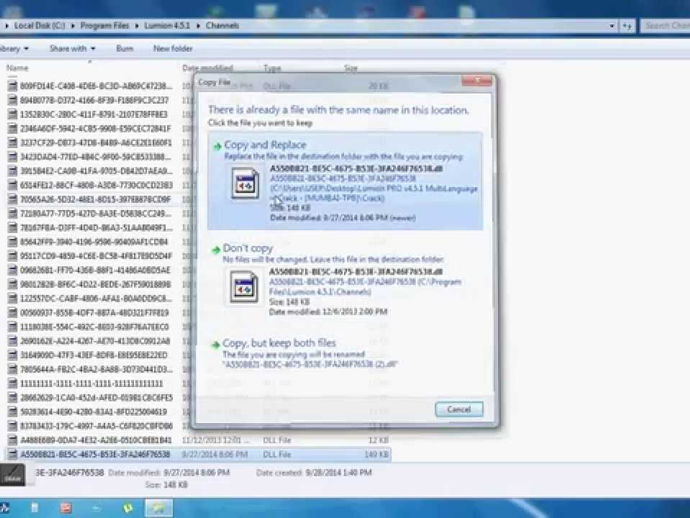
Task: Sort files by the Type column
Action: click(272, 68)
